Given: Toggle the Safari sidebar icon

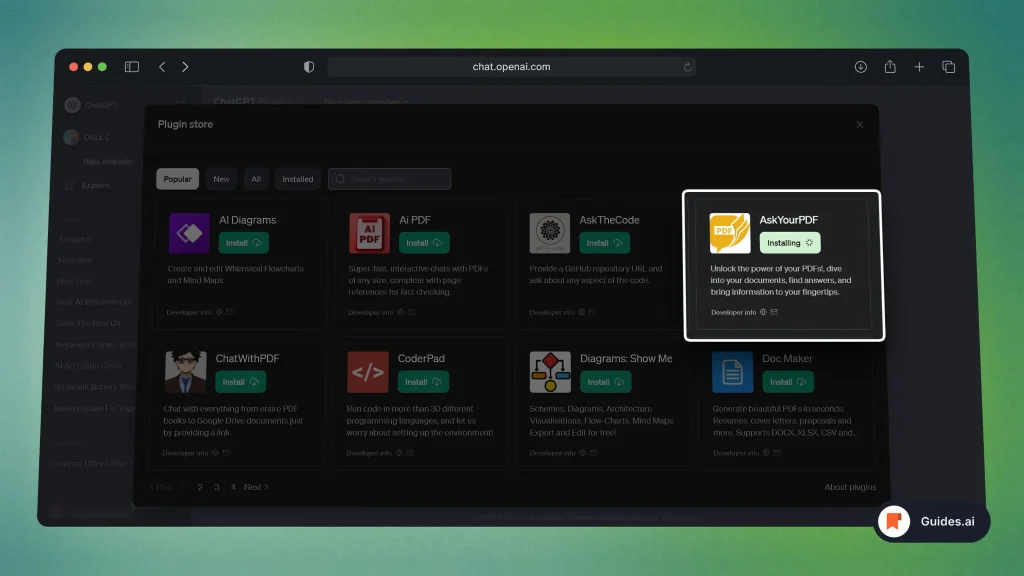Looking at the screenshot, I should (132, 67).
